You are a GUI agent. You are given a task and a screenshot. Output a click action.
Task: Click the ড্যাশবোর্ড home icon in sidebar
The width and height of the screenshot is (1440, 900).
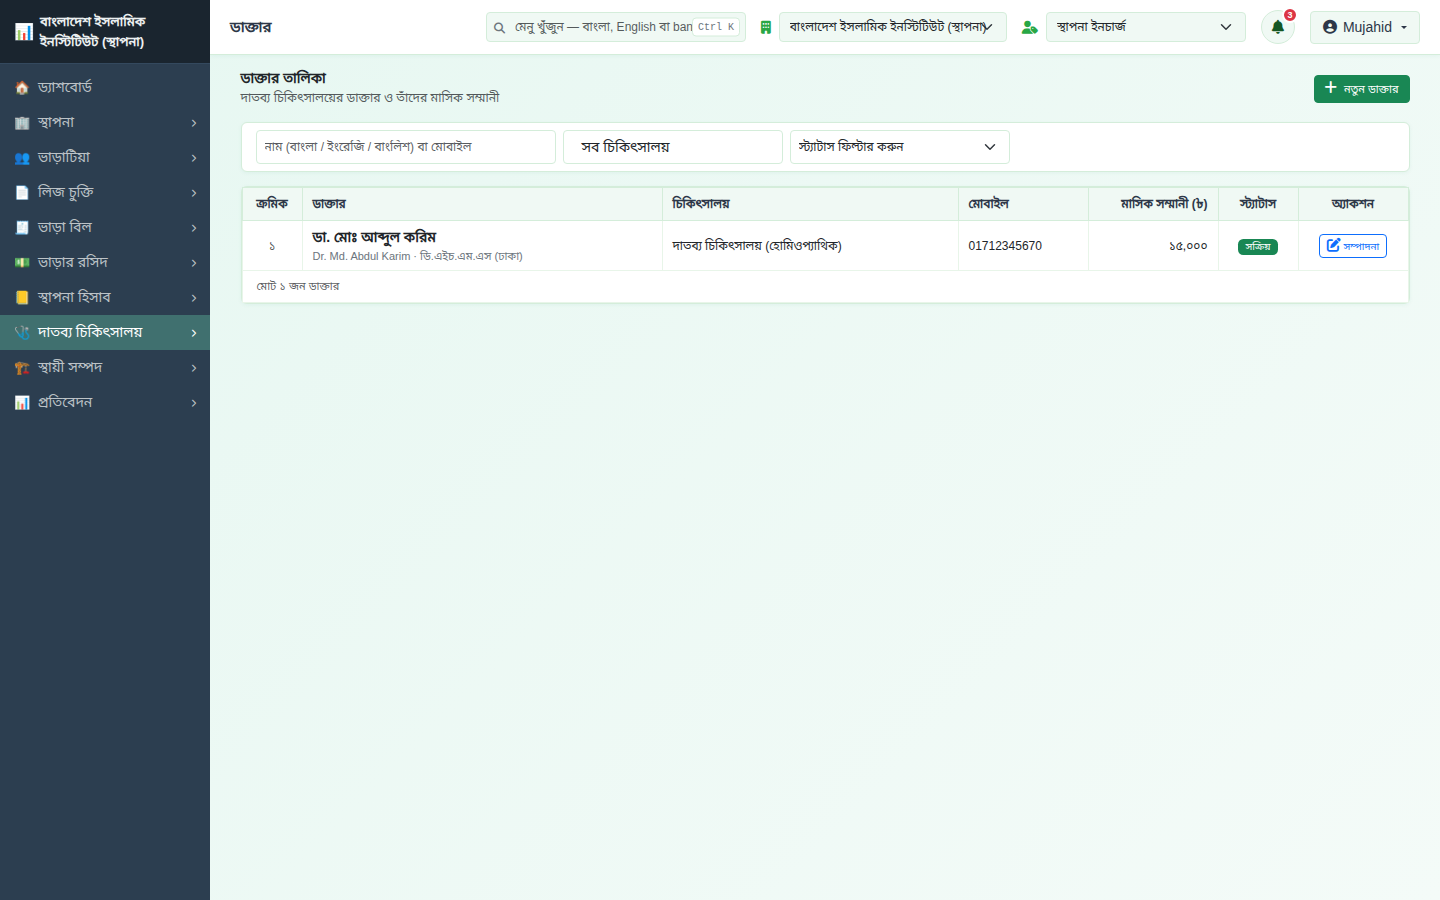[x=22, y=88]
